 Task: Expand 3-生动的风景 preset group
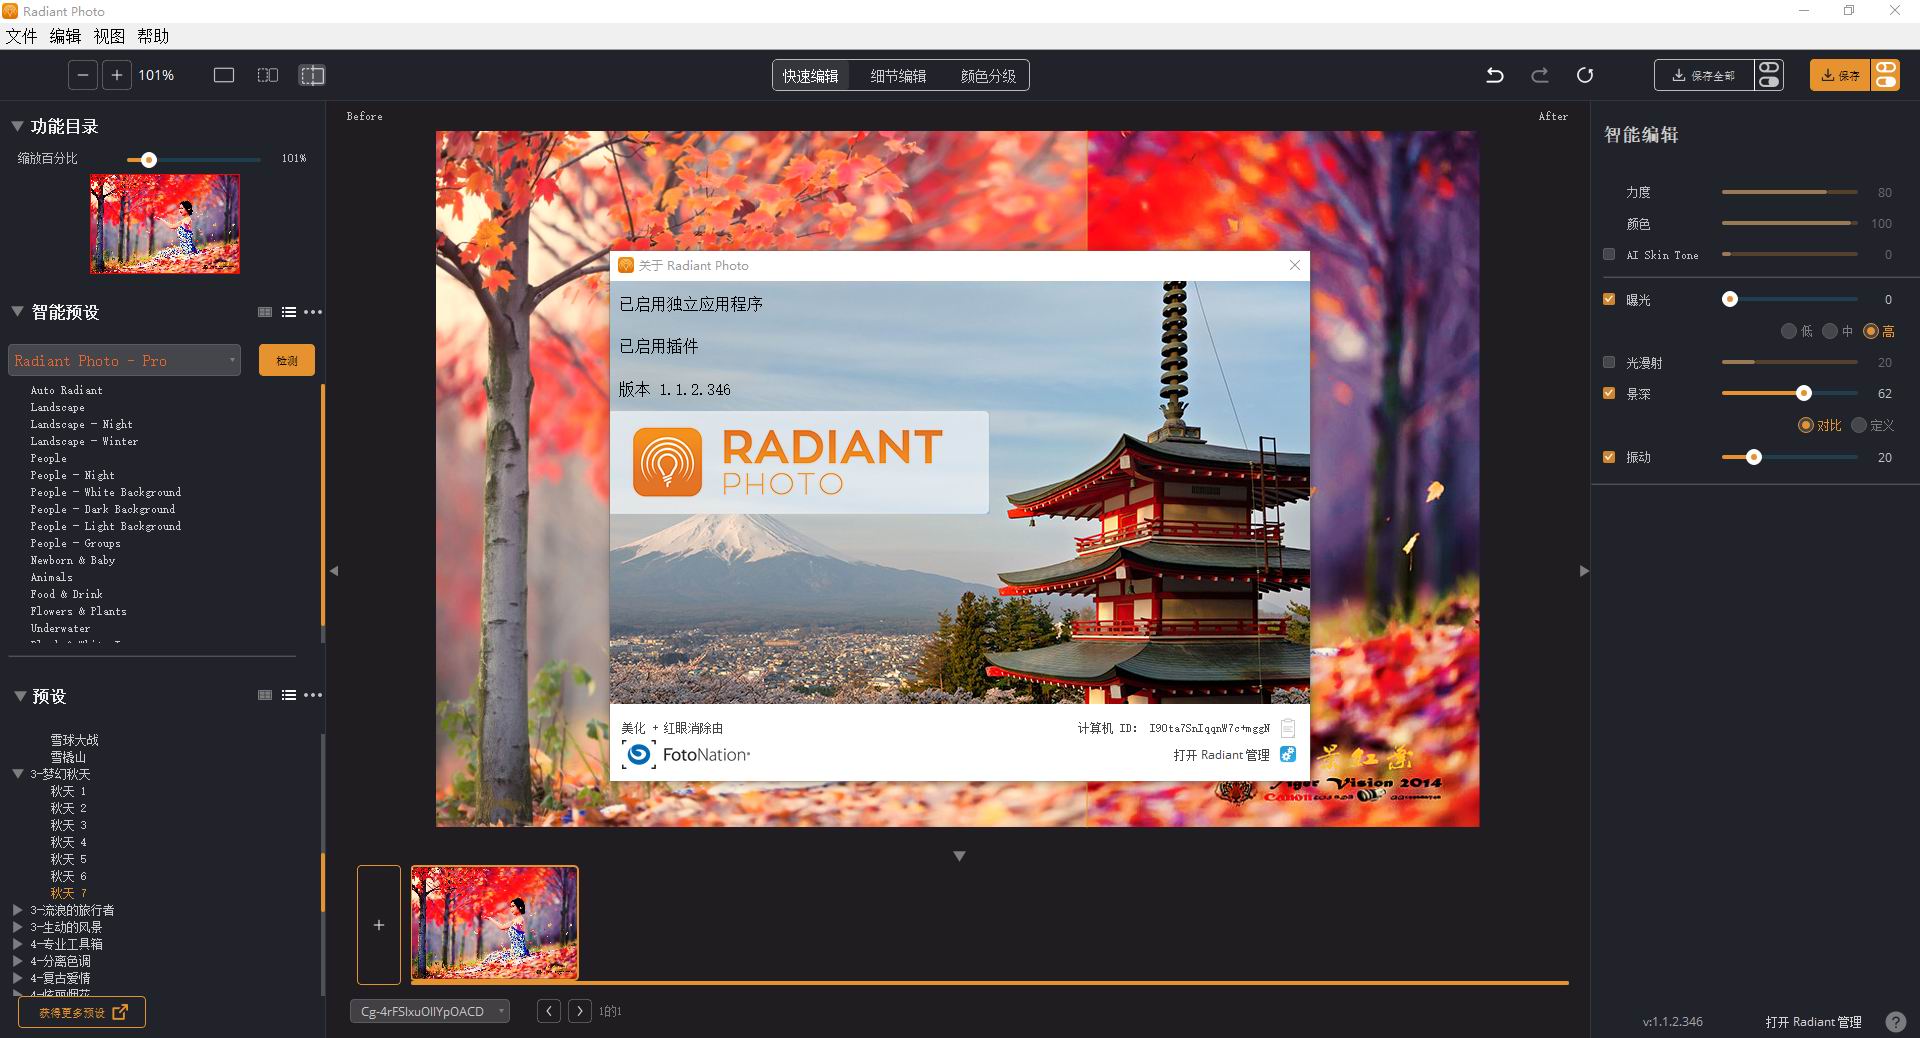tap(17, 927)
